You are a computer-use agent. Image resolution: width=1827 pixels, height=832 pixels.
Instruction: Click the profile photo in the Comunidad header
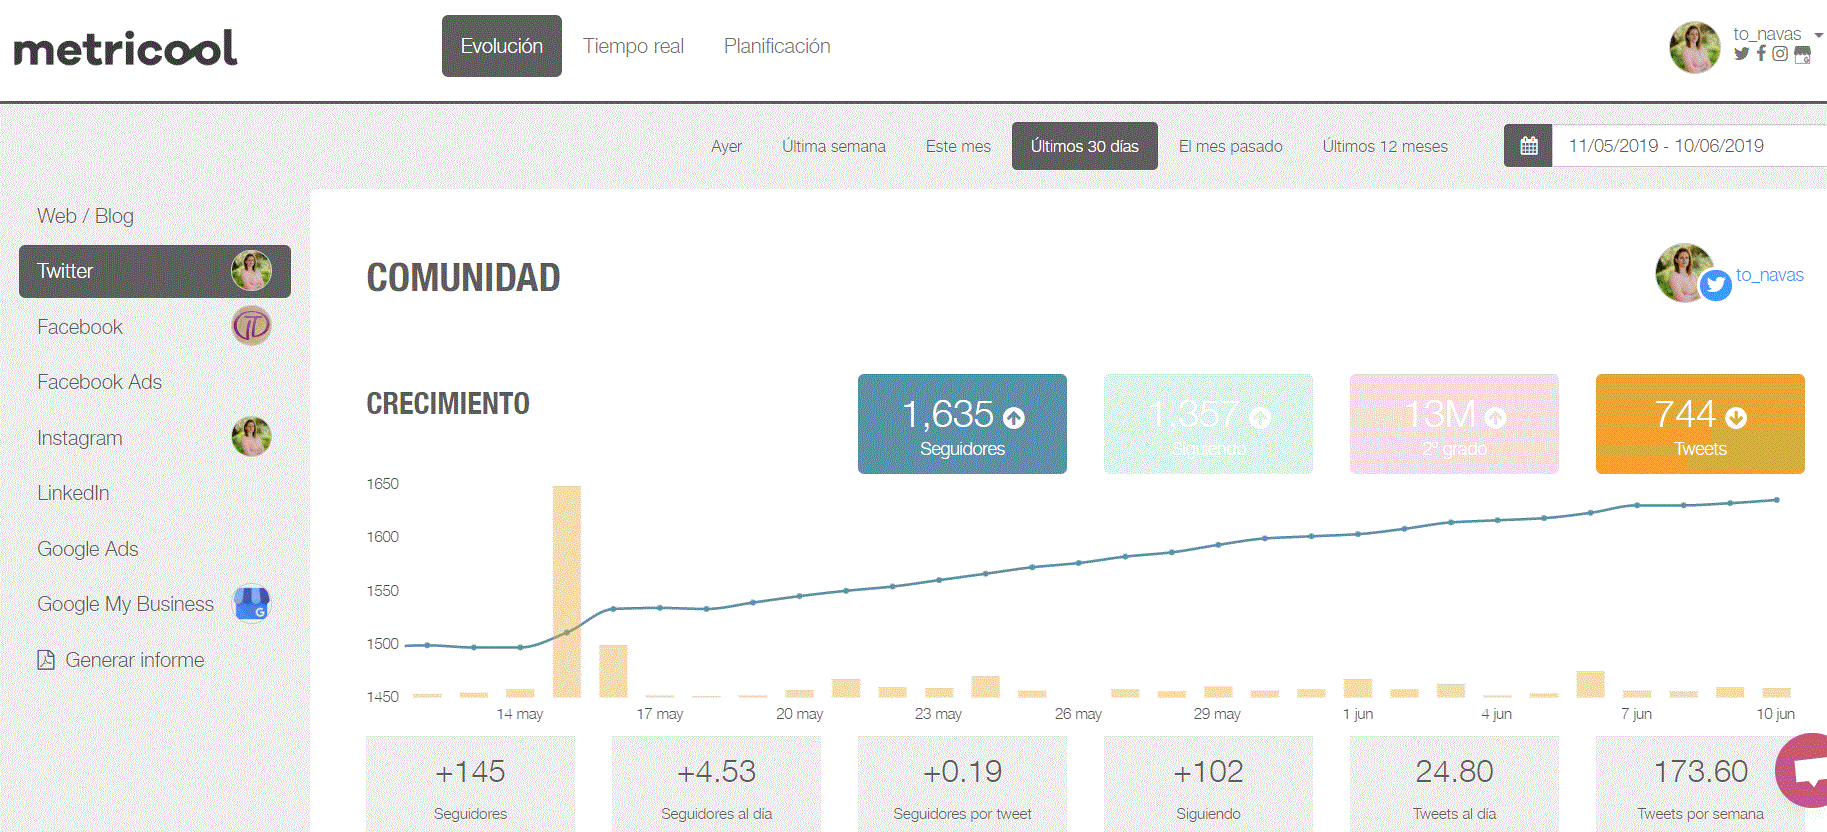pyautogui.click(x=1685, y=272)
